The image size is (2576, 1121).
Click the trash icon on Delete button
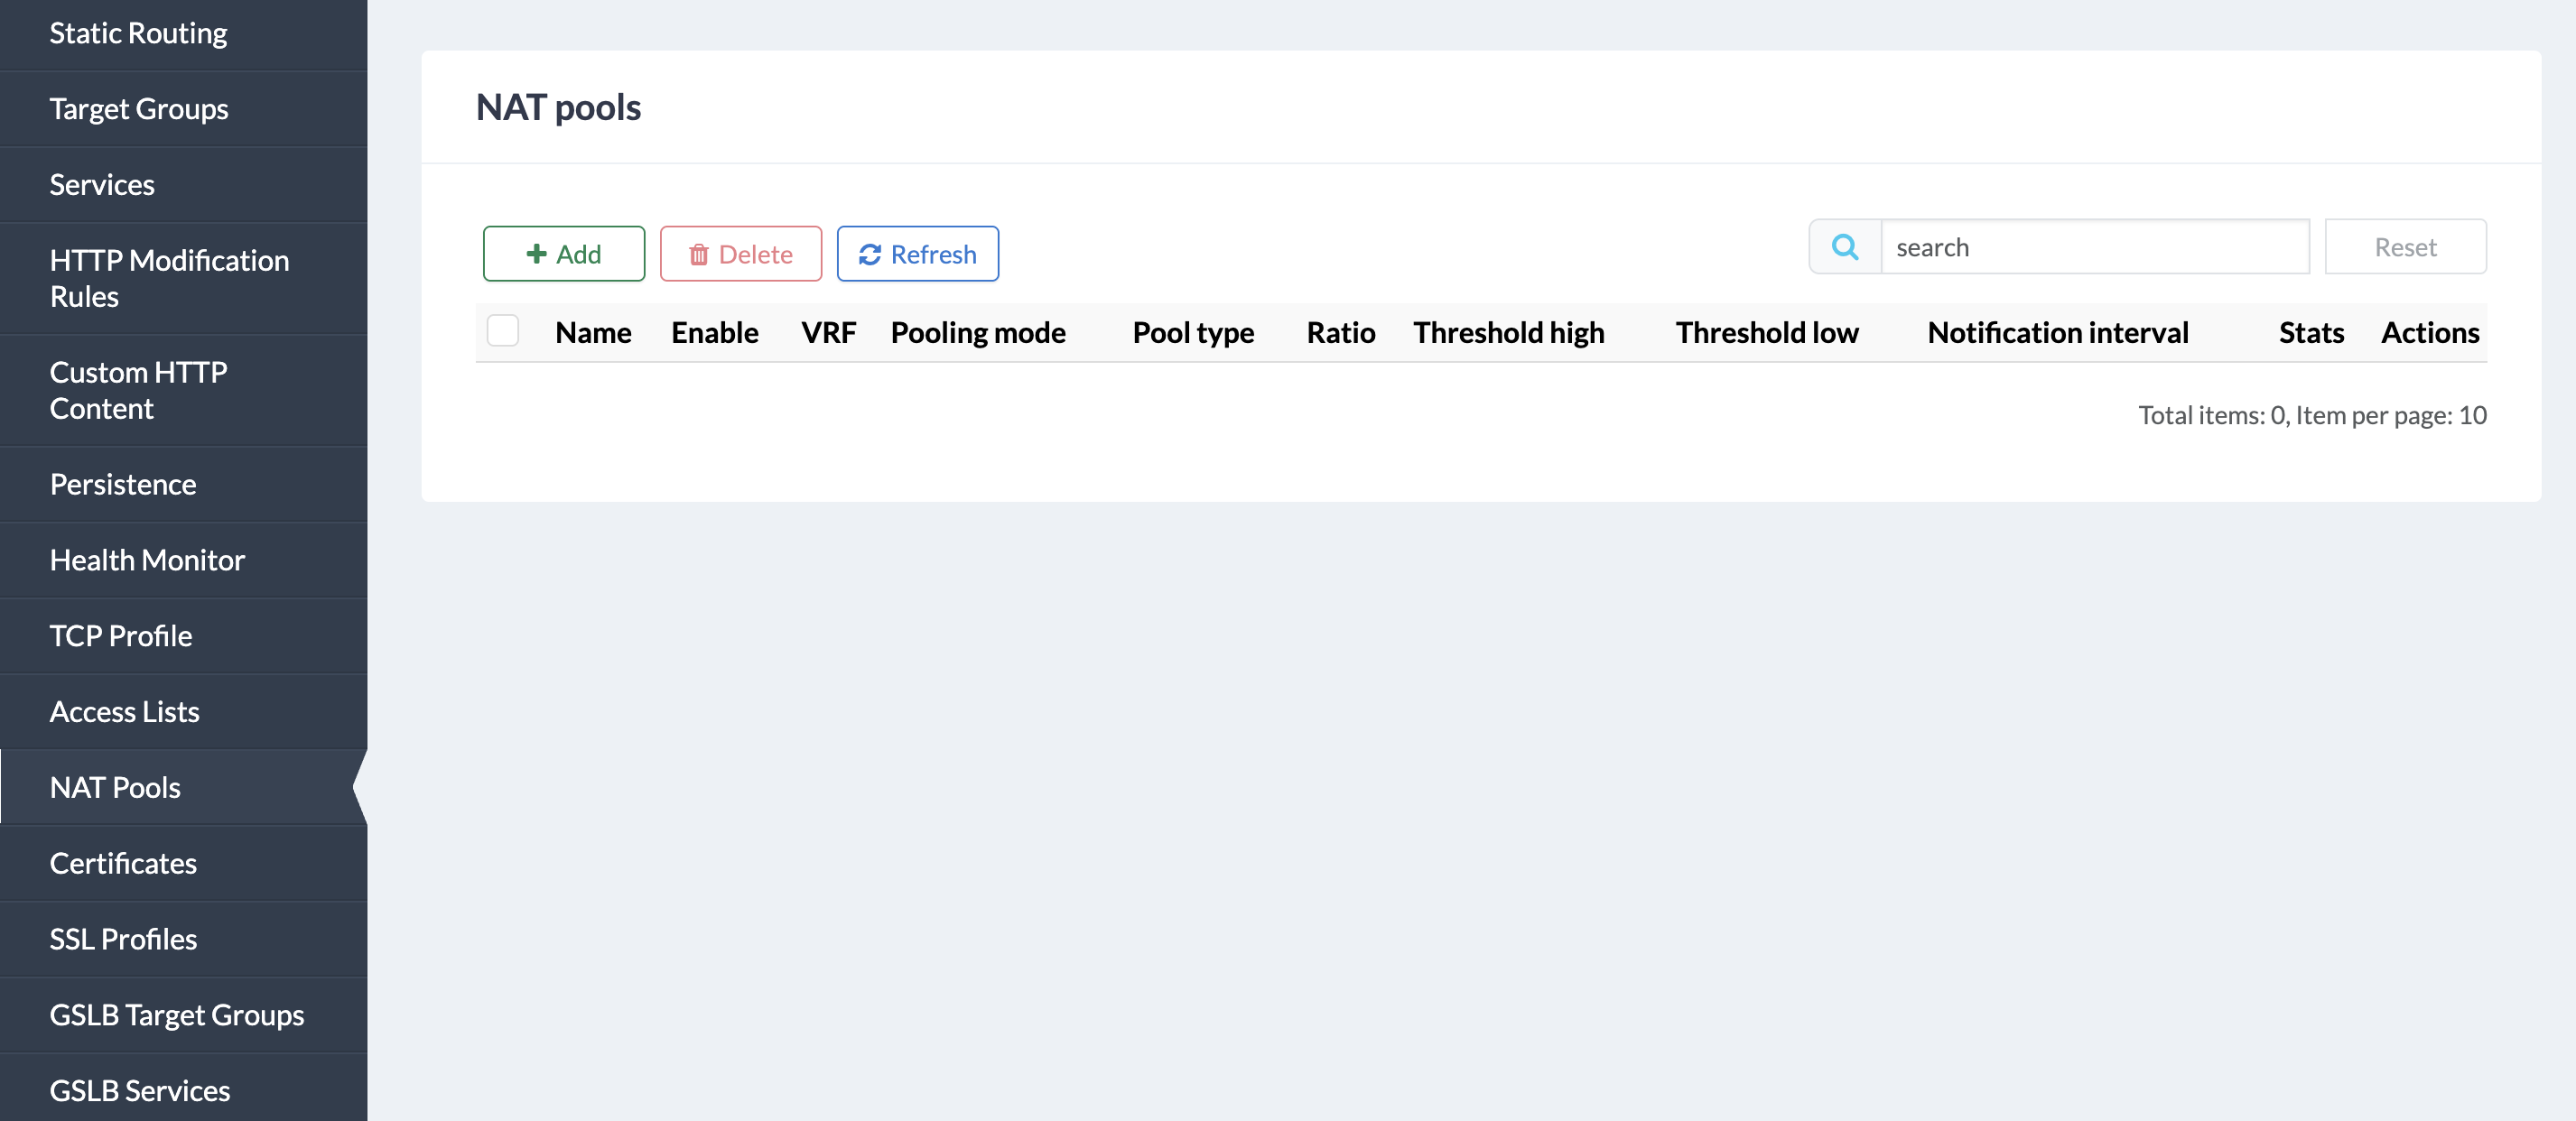(x=698, y=255)
